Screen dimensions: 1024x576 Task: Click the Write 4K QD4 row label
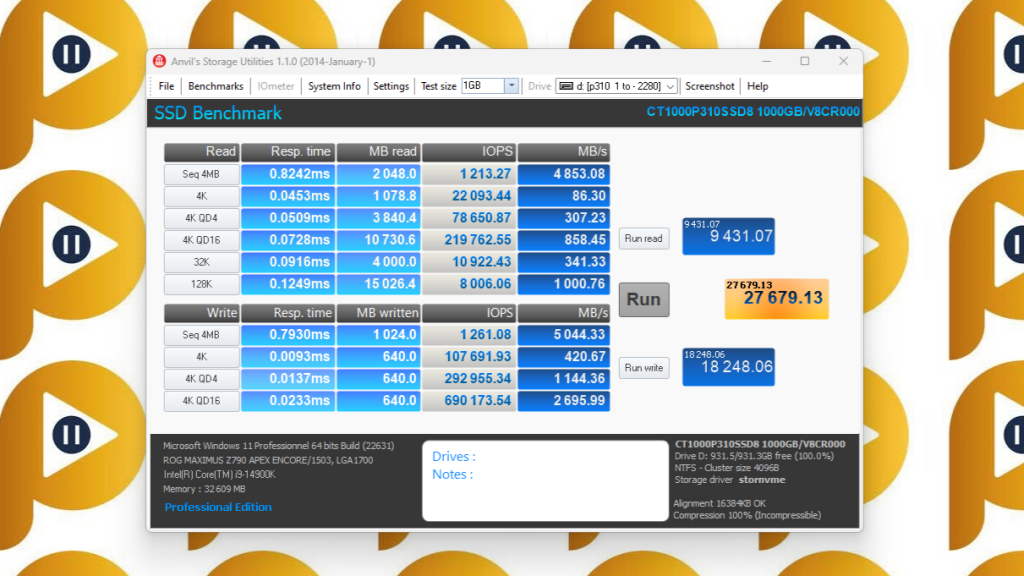tap(201, 379)
